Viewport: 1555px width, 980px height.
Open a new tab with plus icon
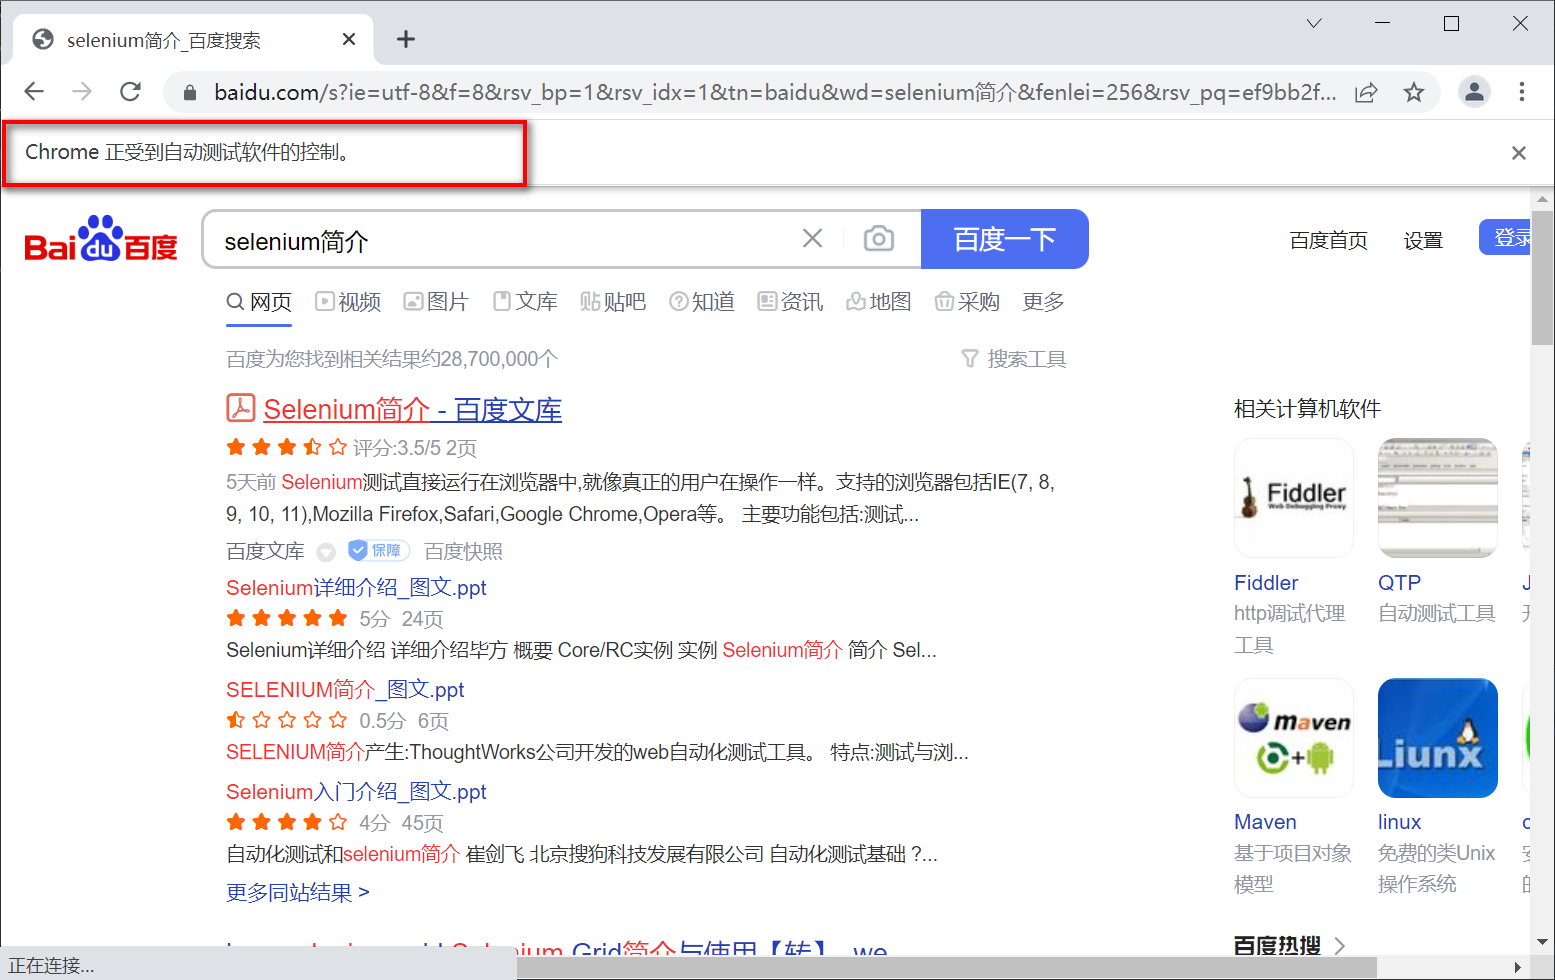[405, 39]
